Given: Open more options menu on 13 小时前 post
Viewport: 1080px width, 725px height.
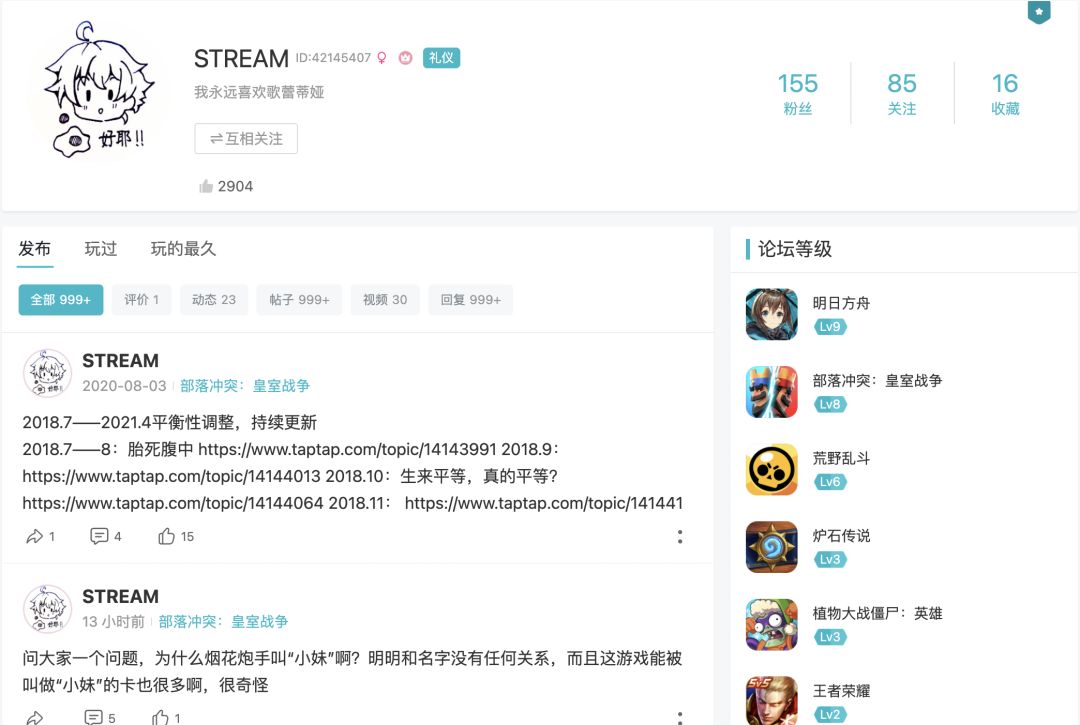Looking at the screenshot, I should pyautogui.click(x=680, y=717).
